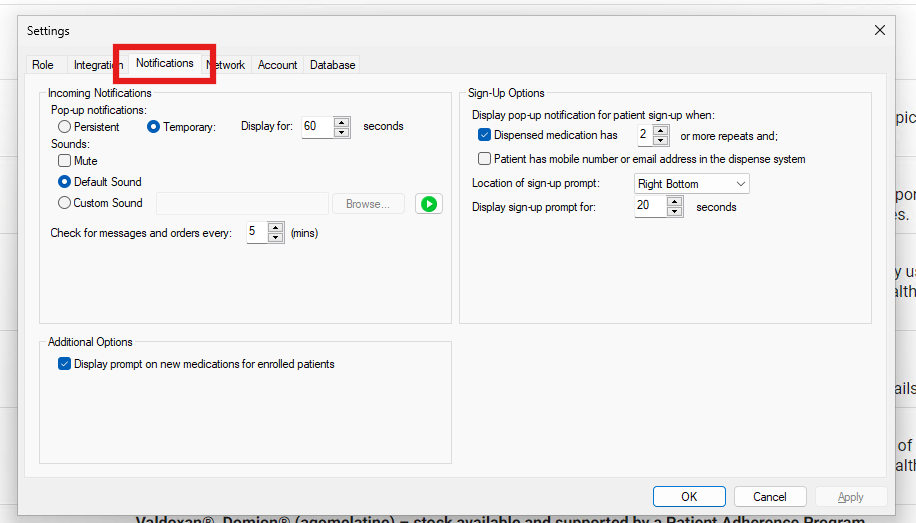Choose the Custom Sound option

point(100,203)
